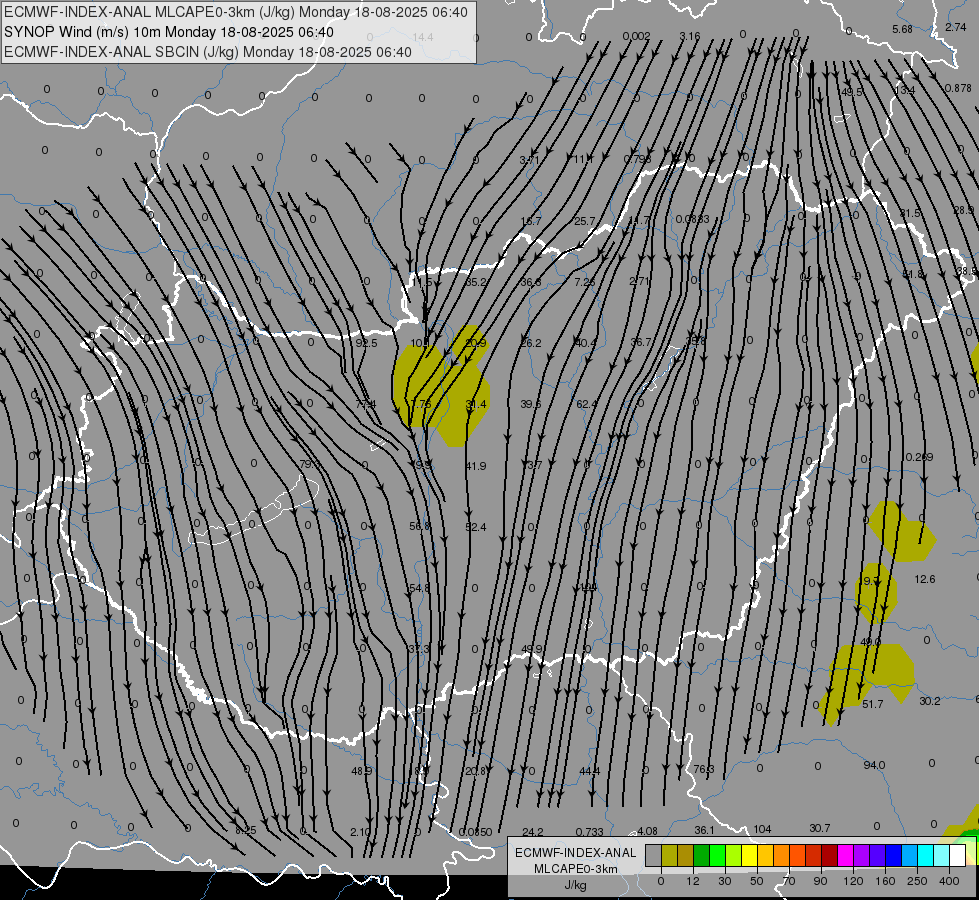Screen dimensions: 979x900
Task: Select the map value 0.878
Action: coord(958,88)
